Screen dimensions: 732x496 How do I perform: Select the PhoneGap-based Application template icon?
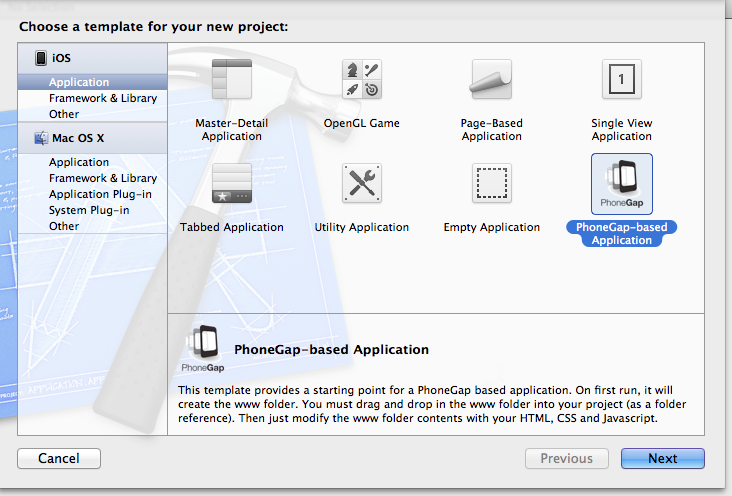tap(622, 184)
